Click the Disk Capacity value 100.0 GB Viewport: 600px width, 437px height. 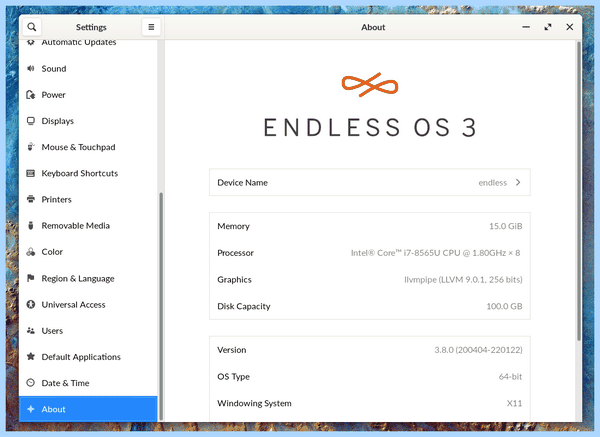point(504,306)
